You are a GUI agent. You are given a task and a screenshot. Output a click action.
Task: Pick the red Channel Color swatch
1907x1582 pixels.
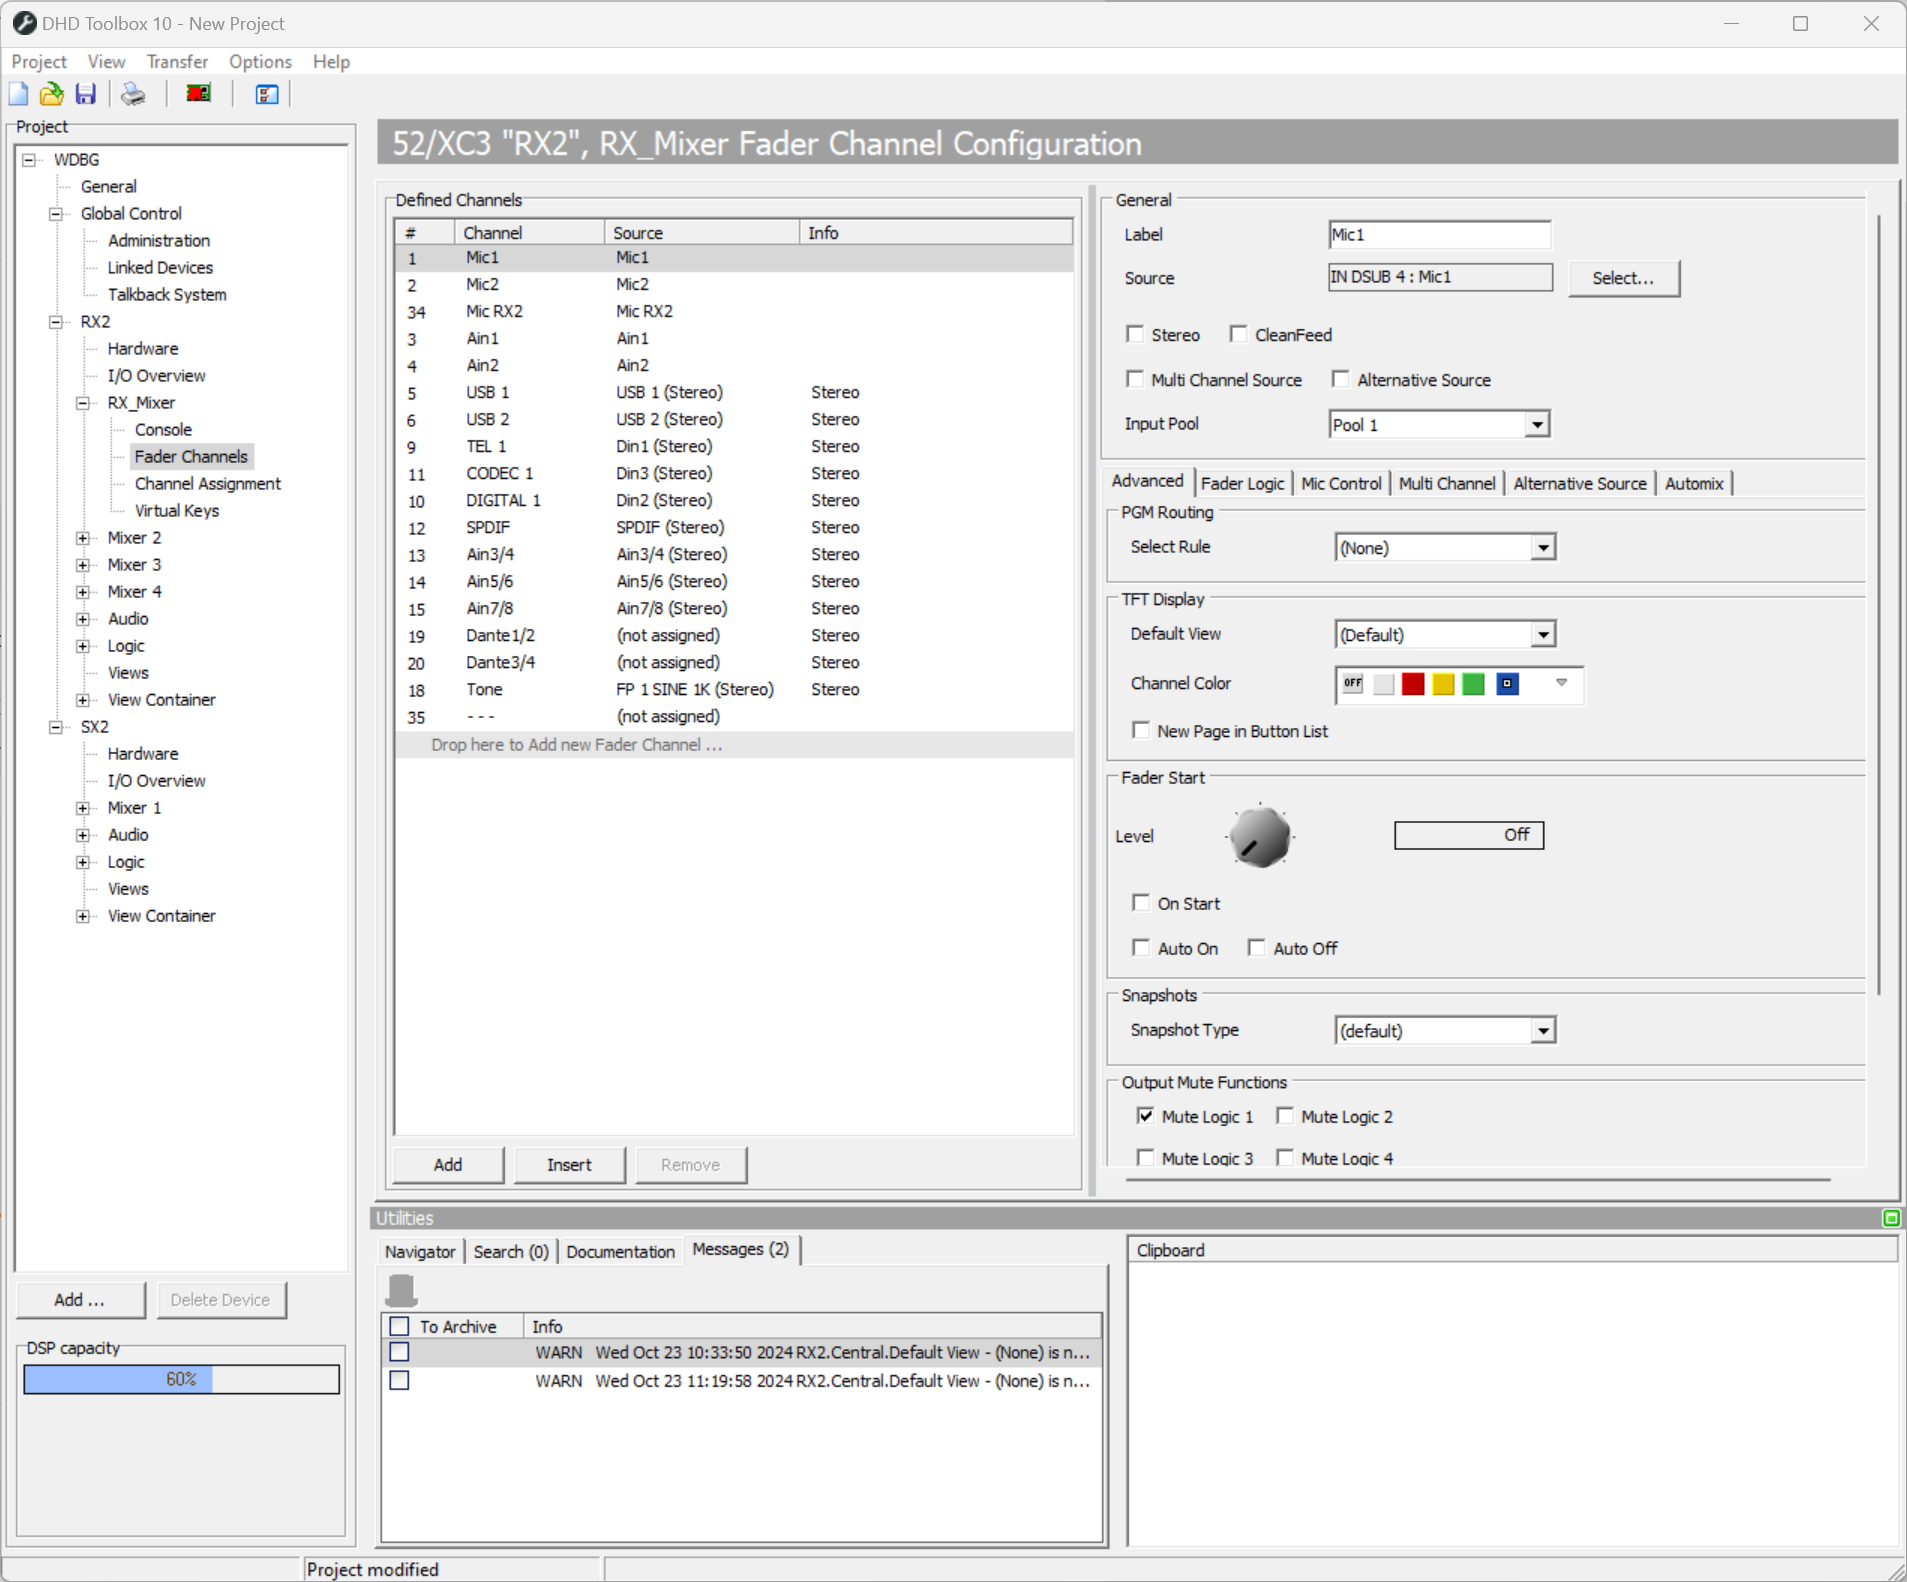(1412, 684)
